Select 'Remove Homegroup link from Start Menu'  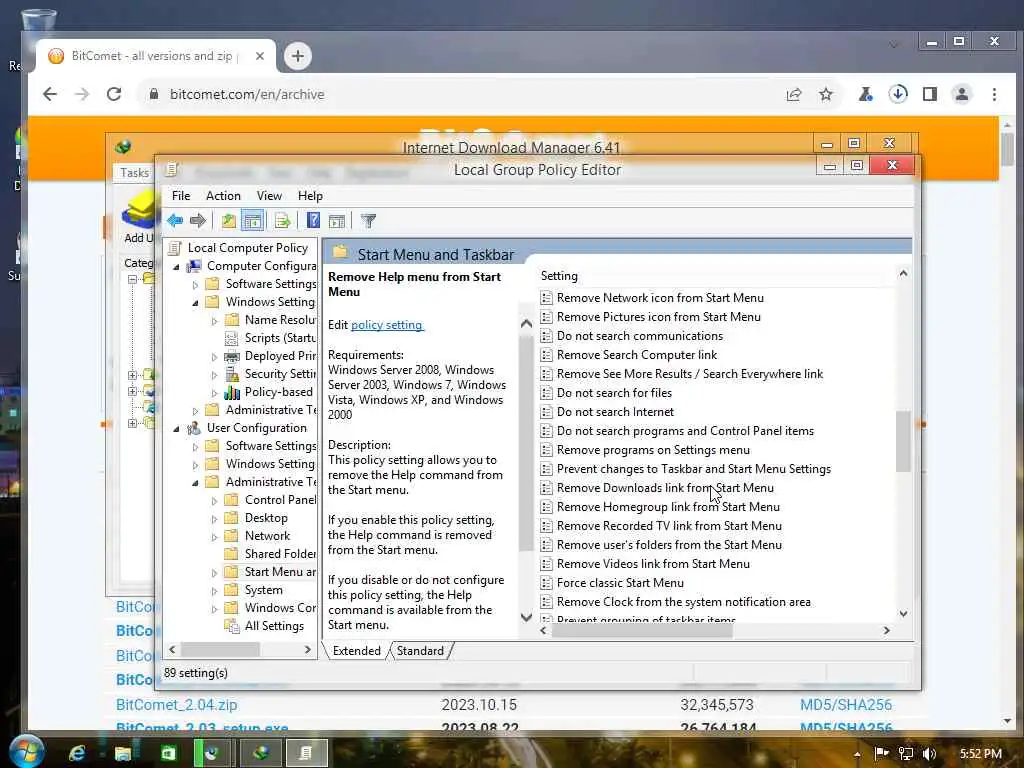click(668, 507)
